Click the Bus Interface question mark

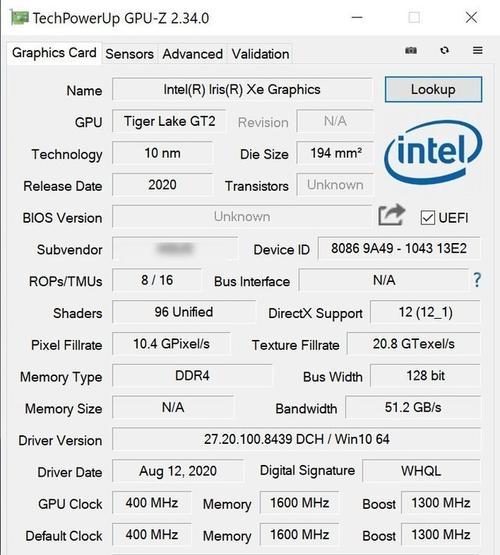point(477,280)
